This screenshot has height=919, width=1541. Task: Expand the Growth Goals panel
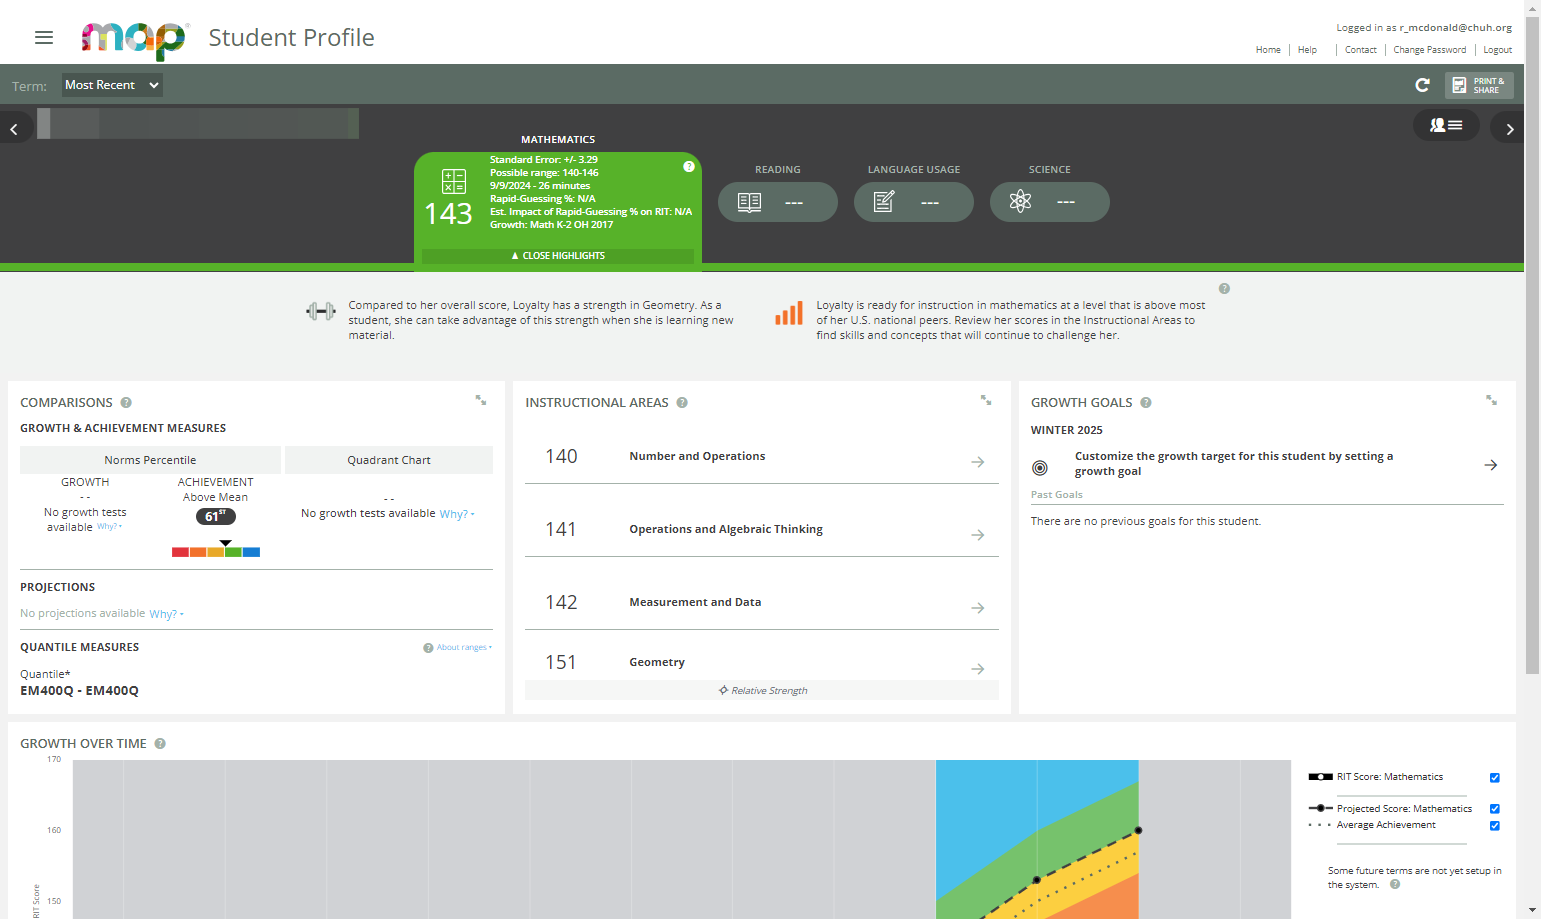point(1491,400)
